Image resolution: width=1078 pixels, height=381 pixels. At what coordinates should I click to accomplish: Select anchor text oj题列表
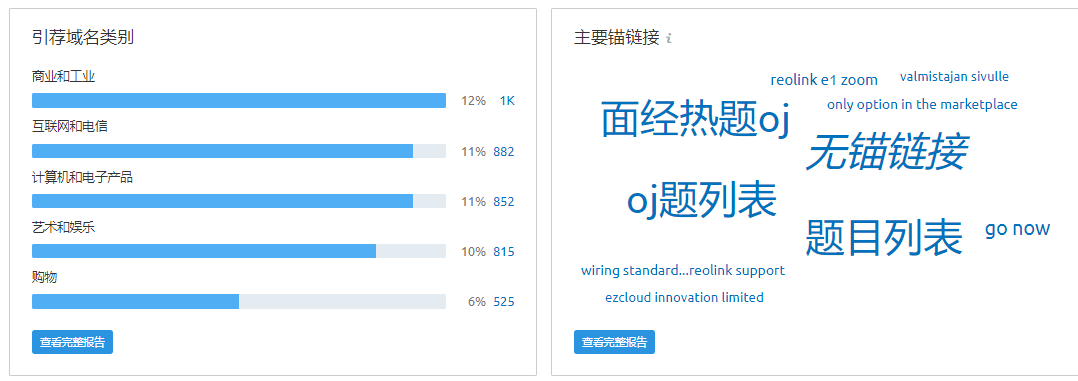point(702,201)
